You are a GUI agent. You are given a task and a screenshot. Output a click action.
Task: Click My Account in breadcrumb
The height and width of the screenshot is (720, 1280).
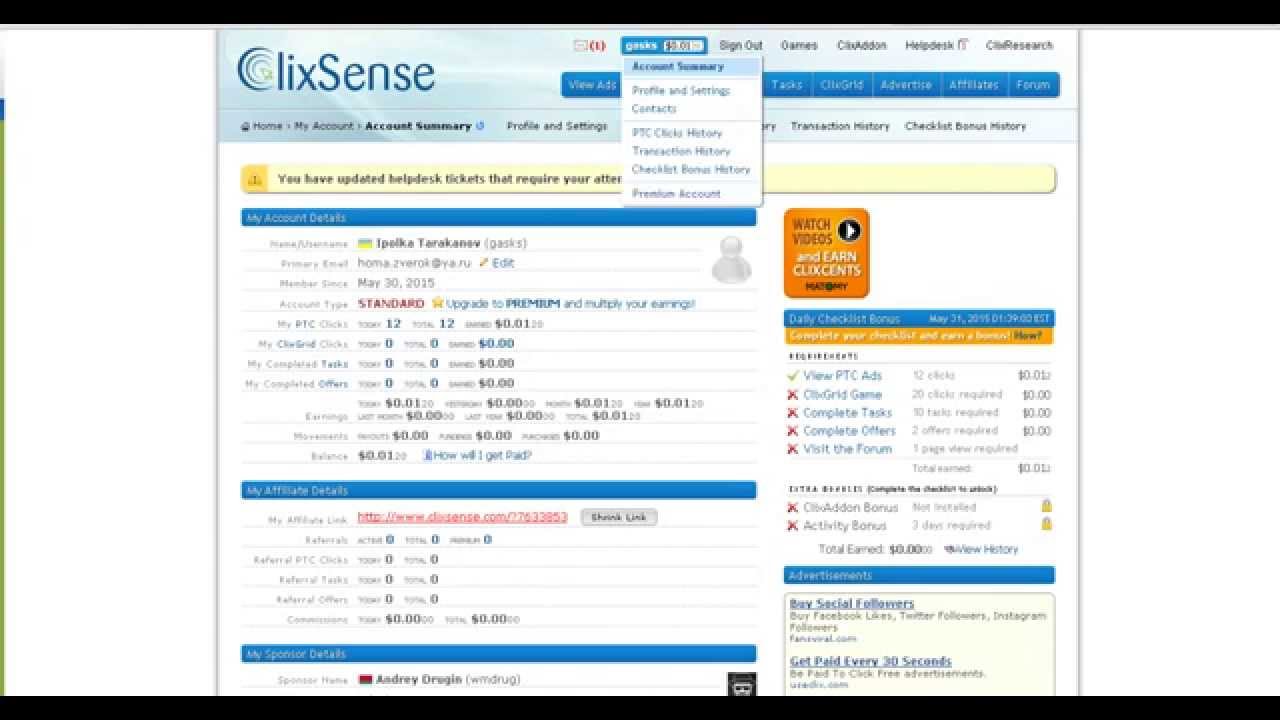click(x=324, y=126)
